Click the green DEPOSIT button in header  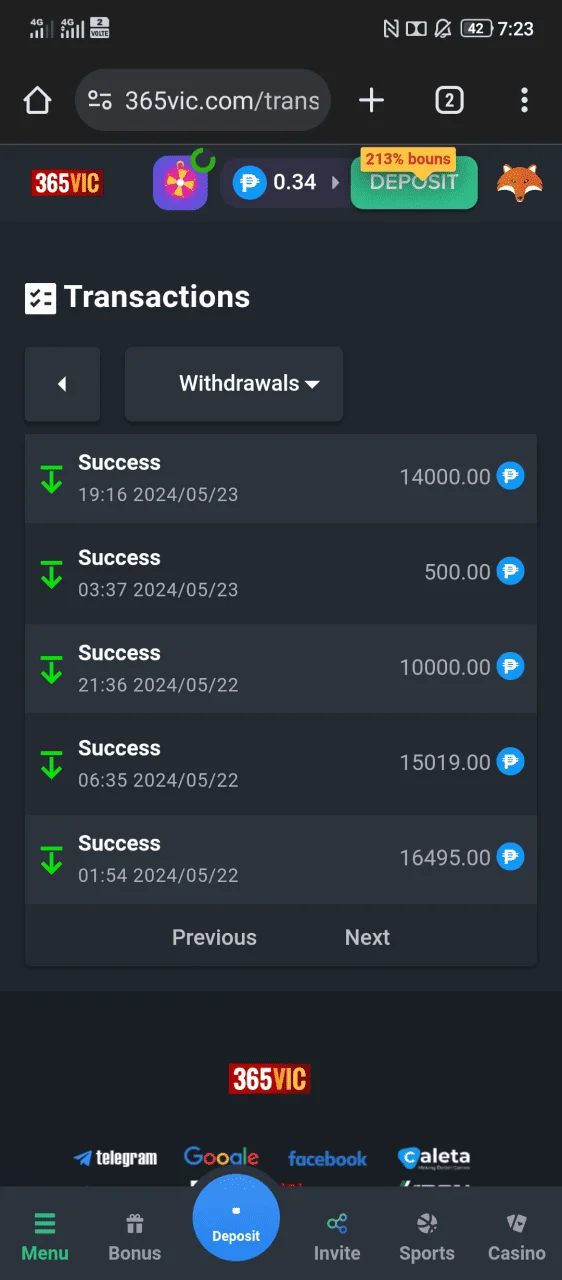pyautogui.click(x=414, y=182)
